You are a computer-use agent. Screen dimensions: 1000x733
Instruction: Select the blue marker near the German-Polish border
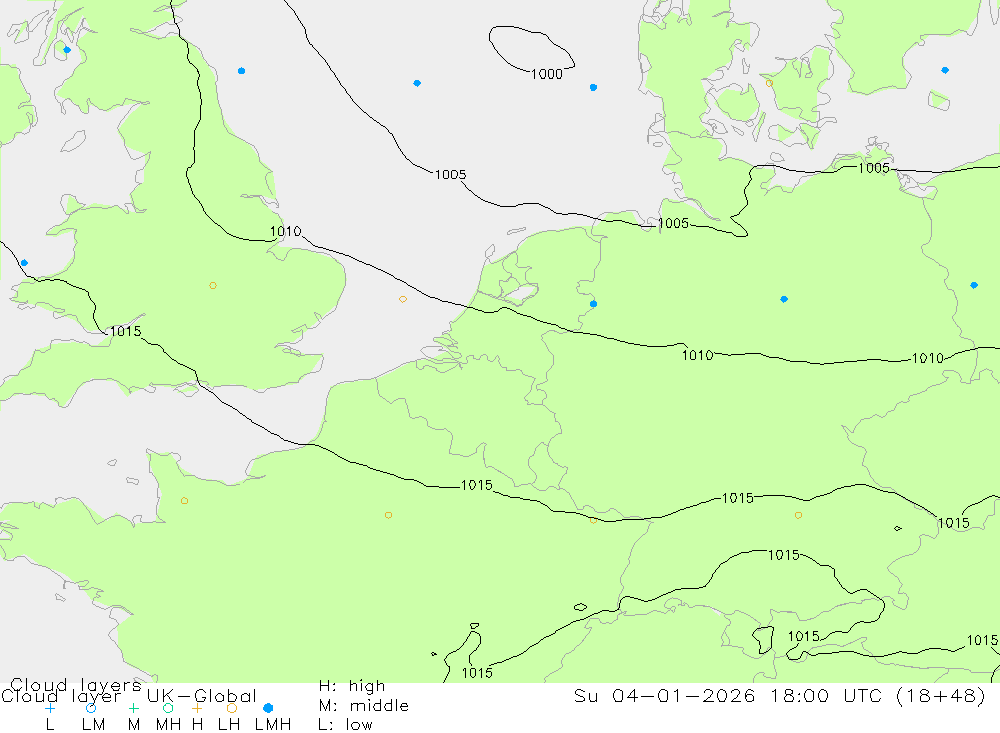coord(973,285)
